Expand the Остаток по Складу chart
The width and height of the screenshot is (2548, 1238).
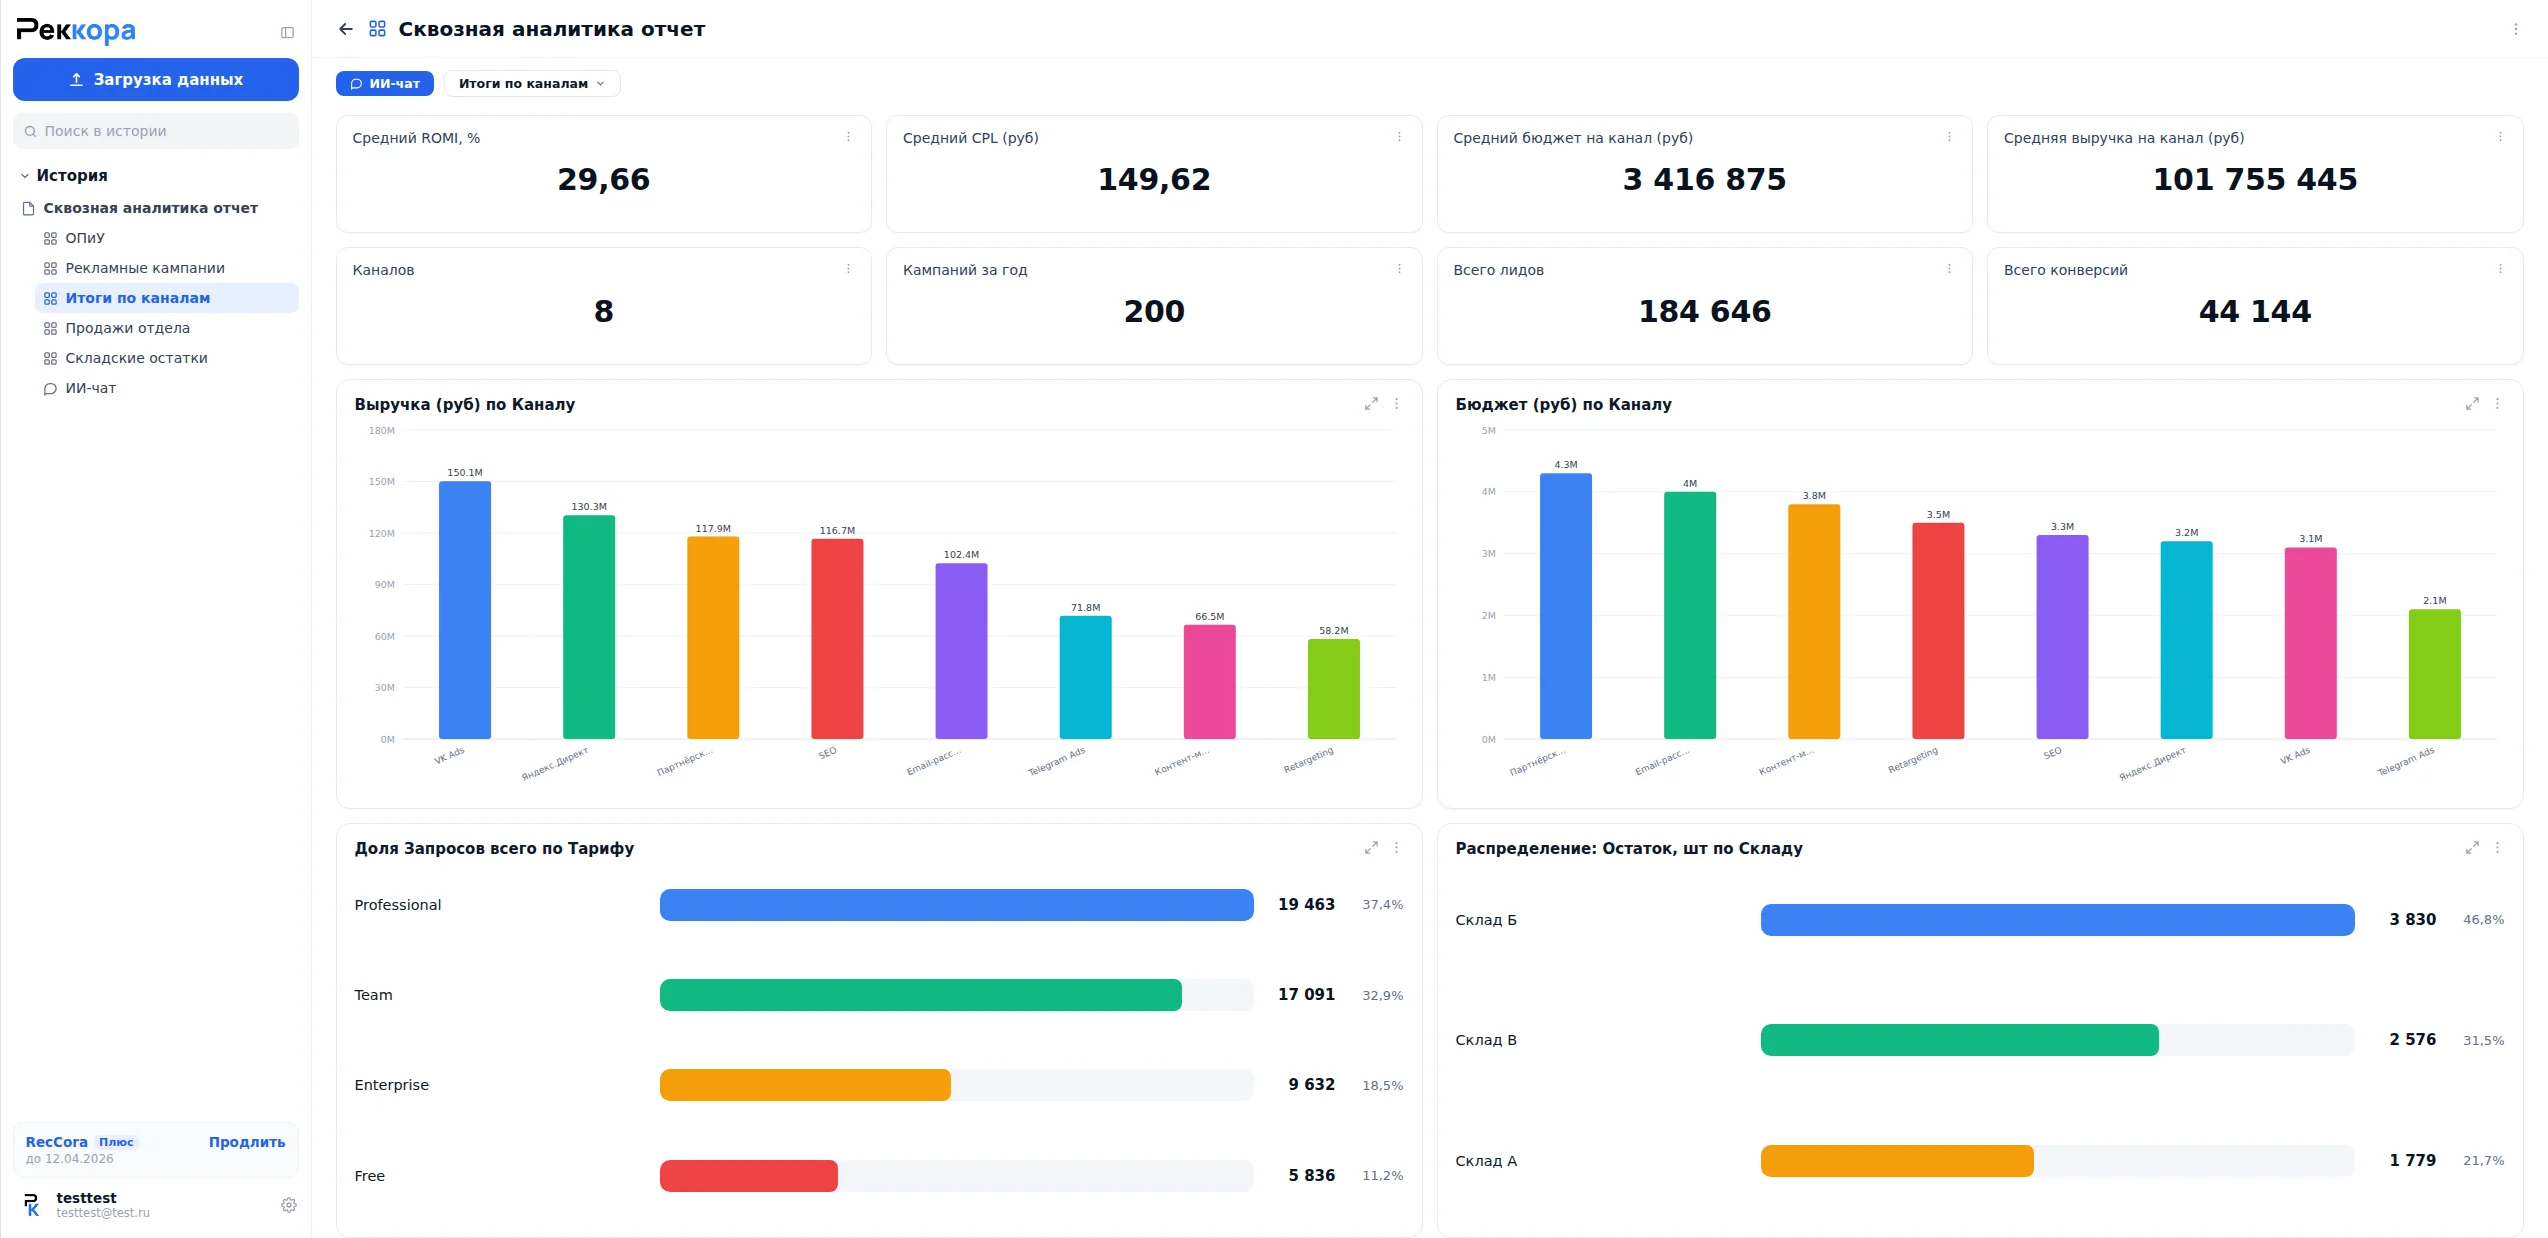2472,848
